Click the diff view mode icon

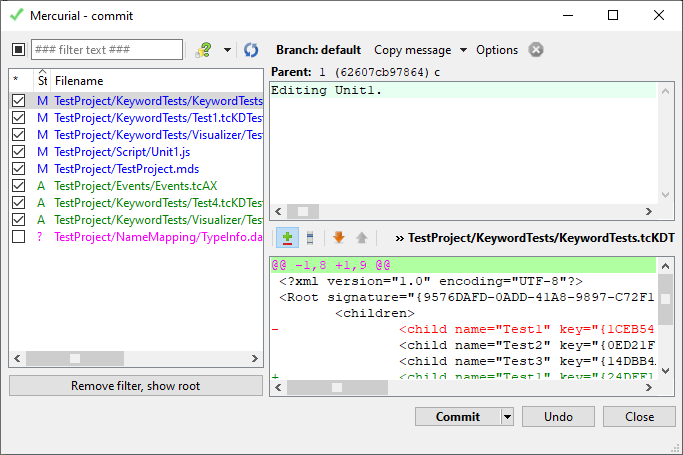pos(310,238)
